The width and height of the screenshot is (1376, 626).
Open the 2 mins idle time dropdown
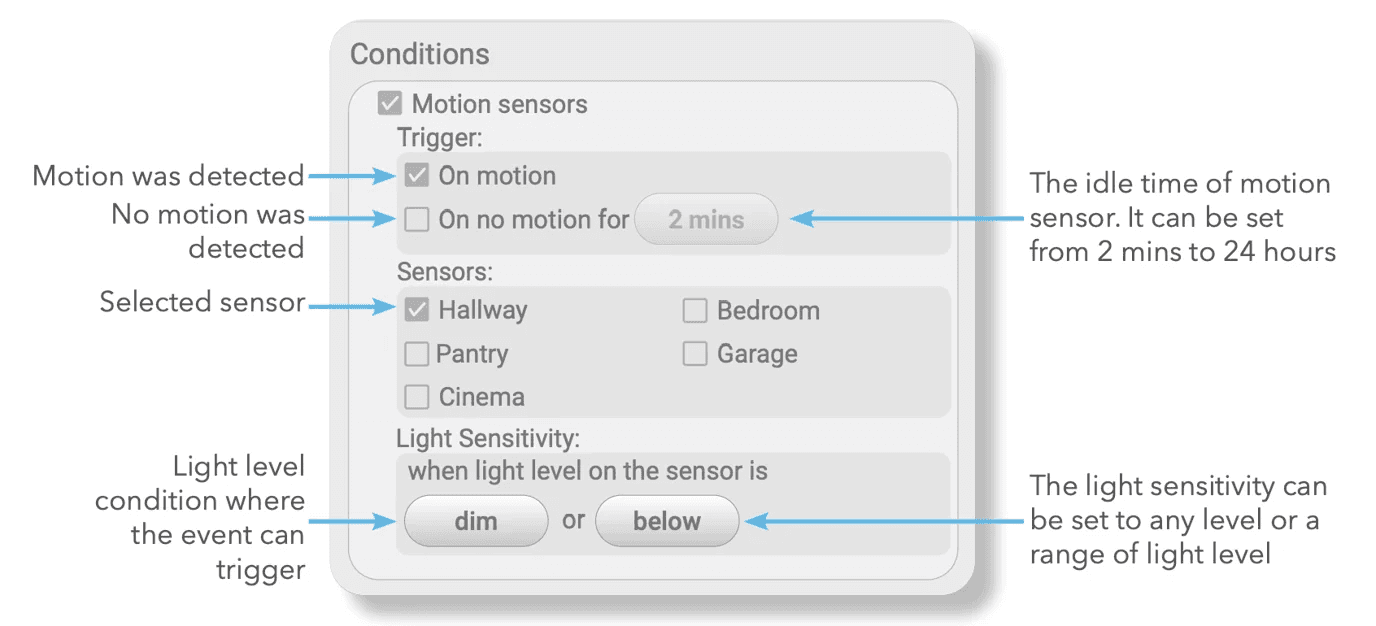706,219
